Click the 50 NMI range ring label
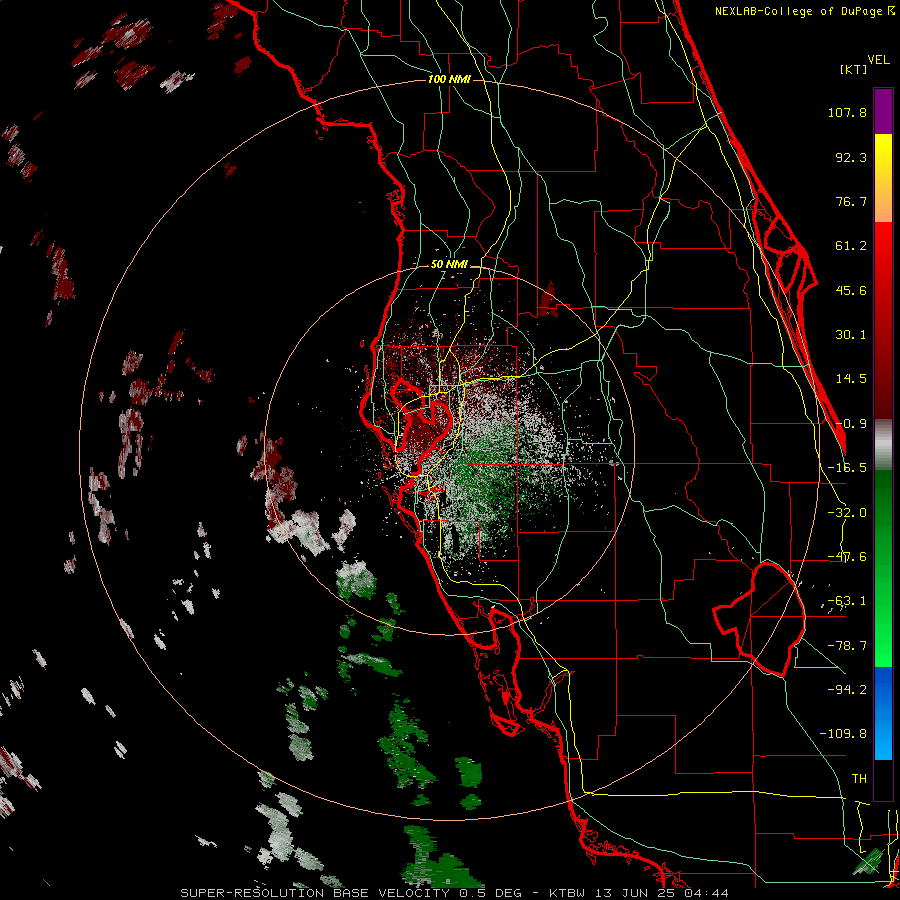 (x=449, y=265)
